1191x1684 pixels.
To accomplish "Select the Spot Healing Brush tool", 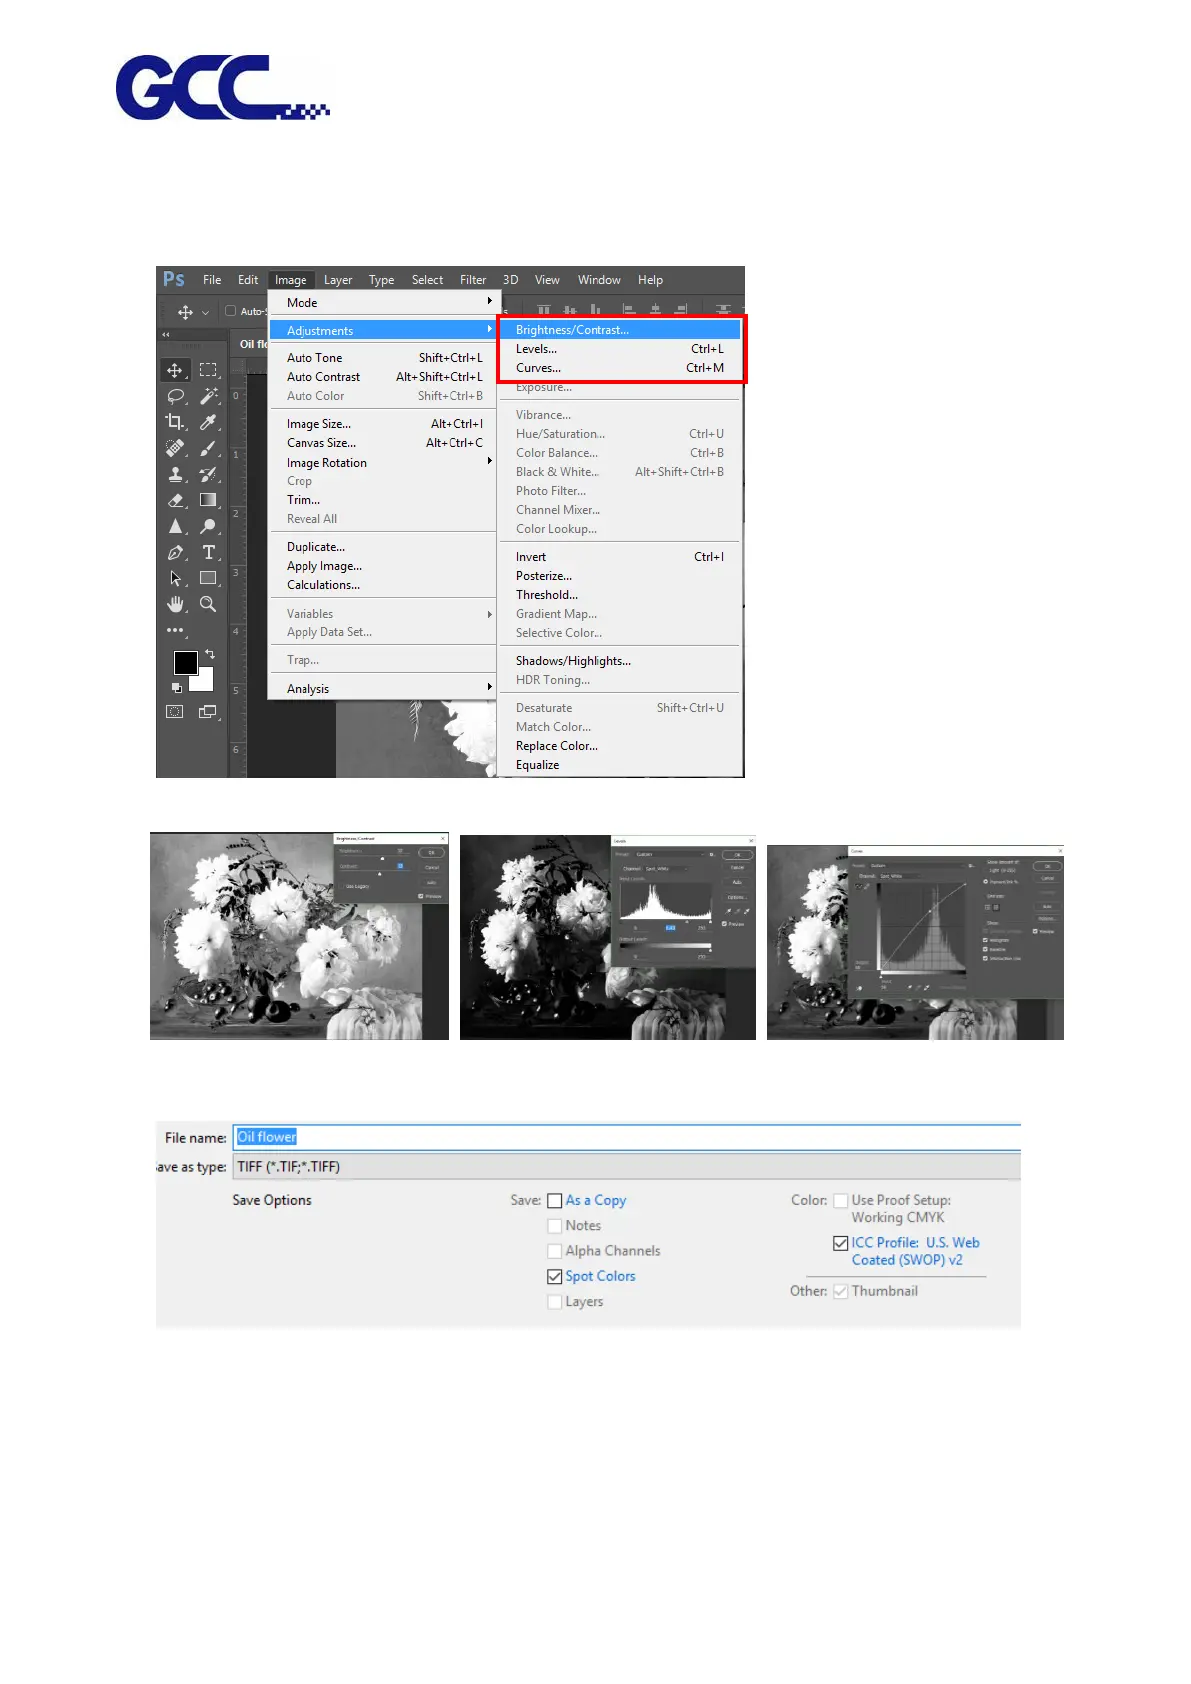I will [x=175, y=448].
